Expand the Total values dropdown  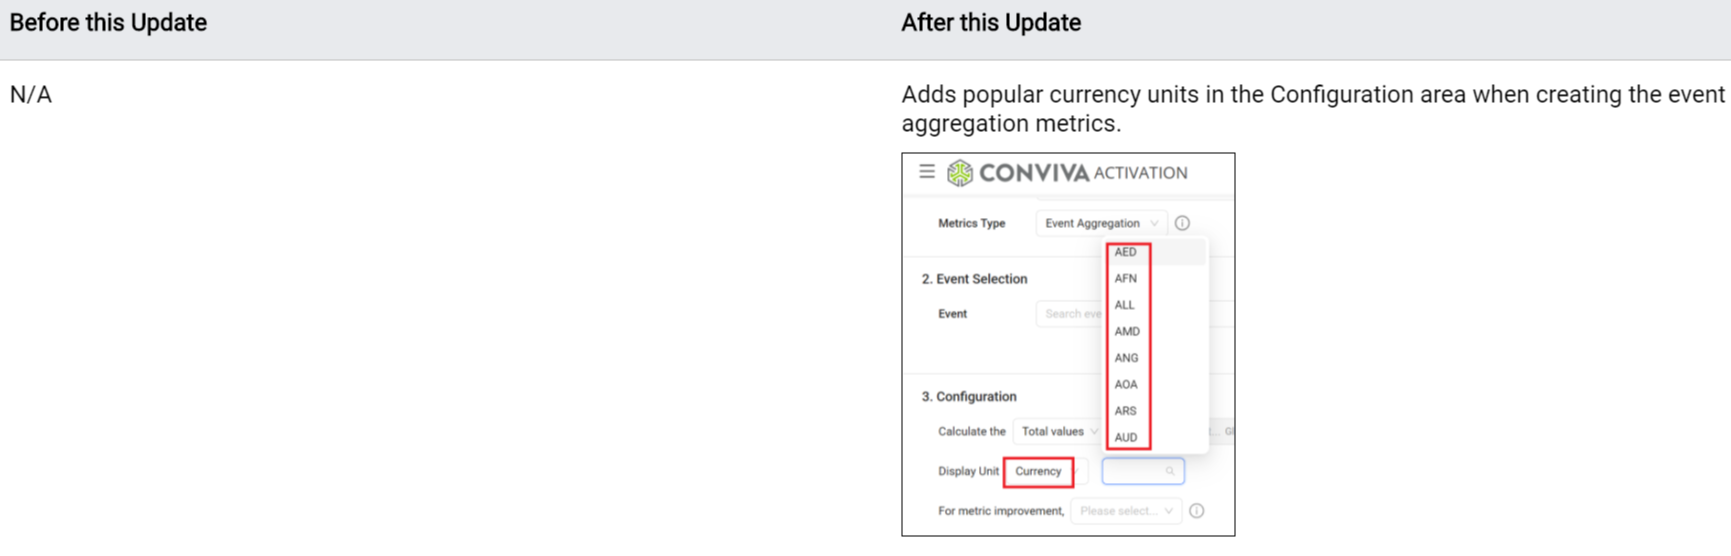pos(1058,431)
